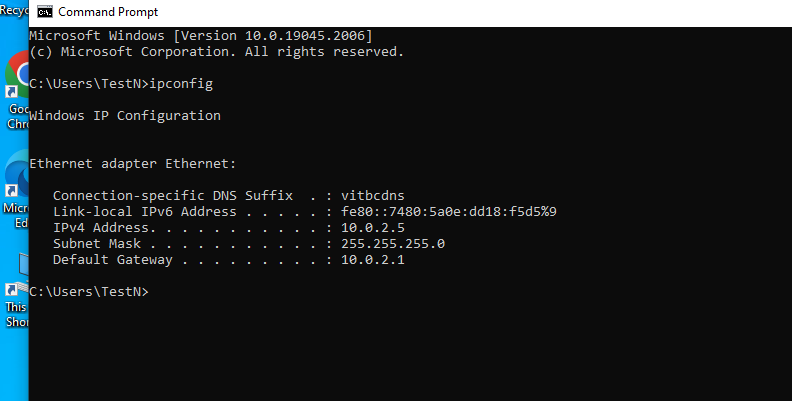
Task: Click the Ethernet adapter Ethernet line
Action: [133, 163]
